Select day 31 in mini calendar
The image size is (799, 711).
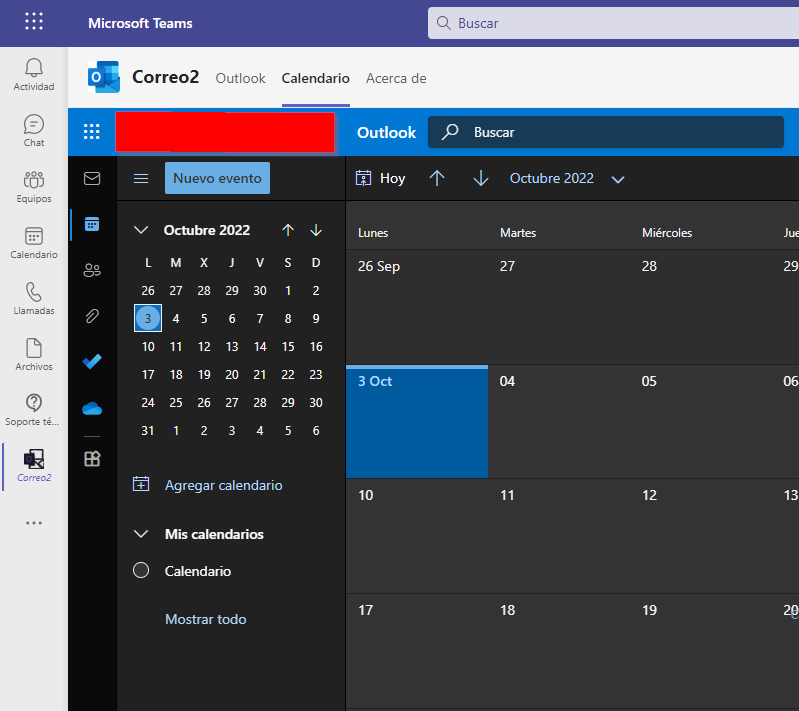pos(148,431)
